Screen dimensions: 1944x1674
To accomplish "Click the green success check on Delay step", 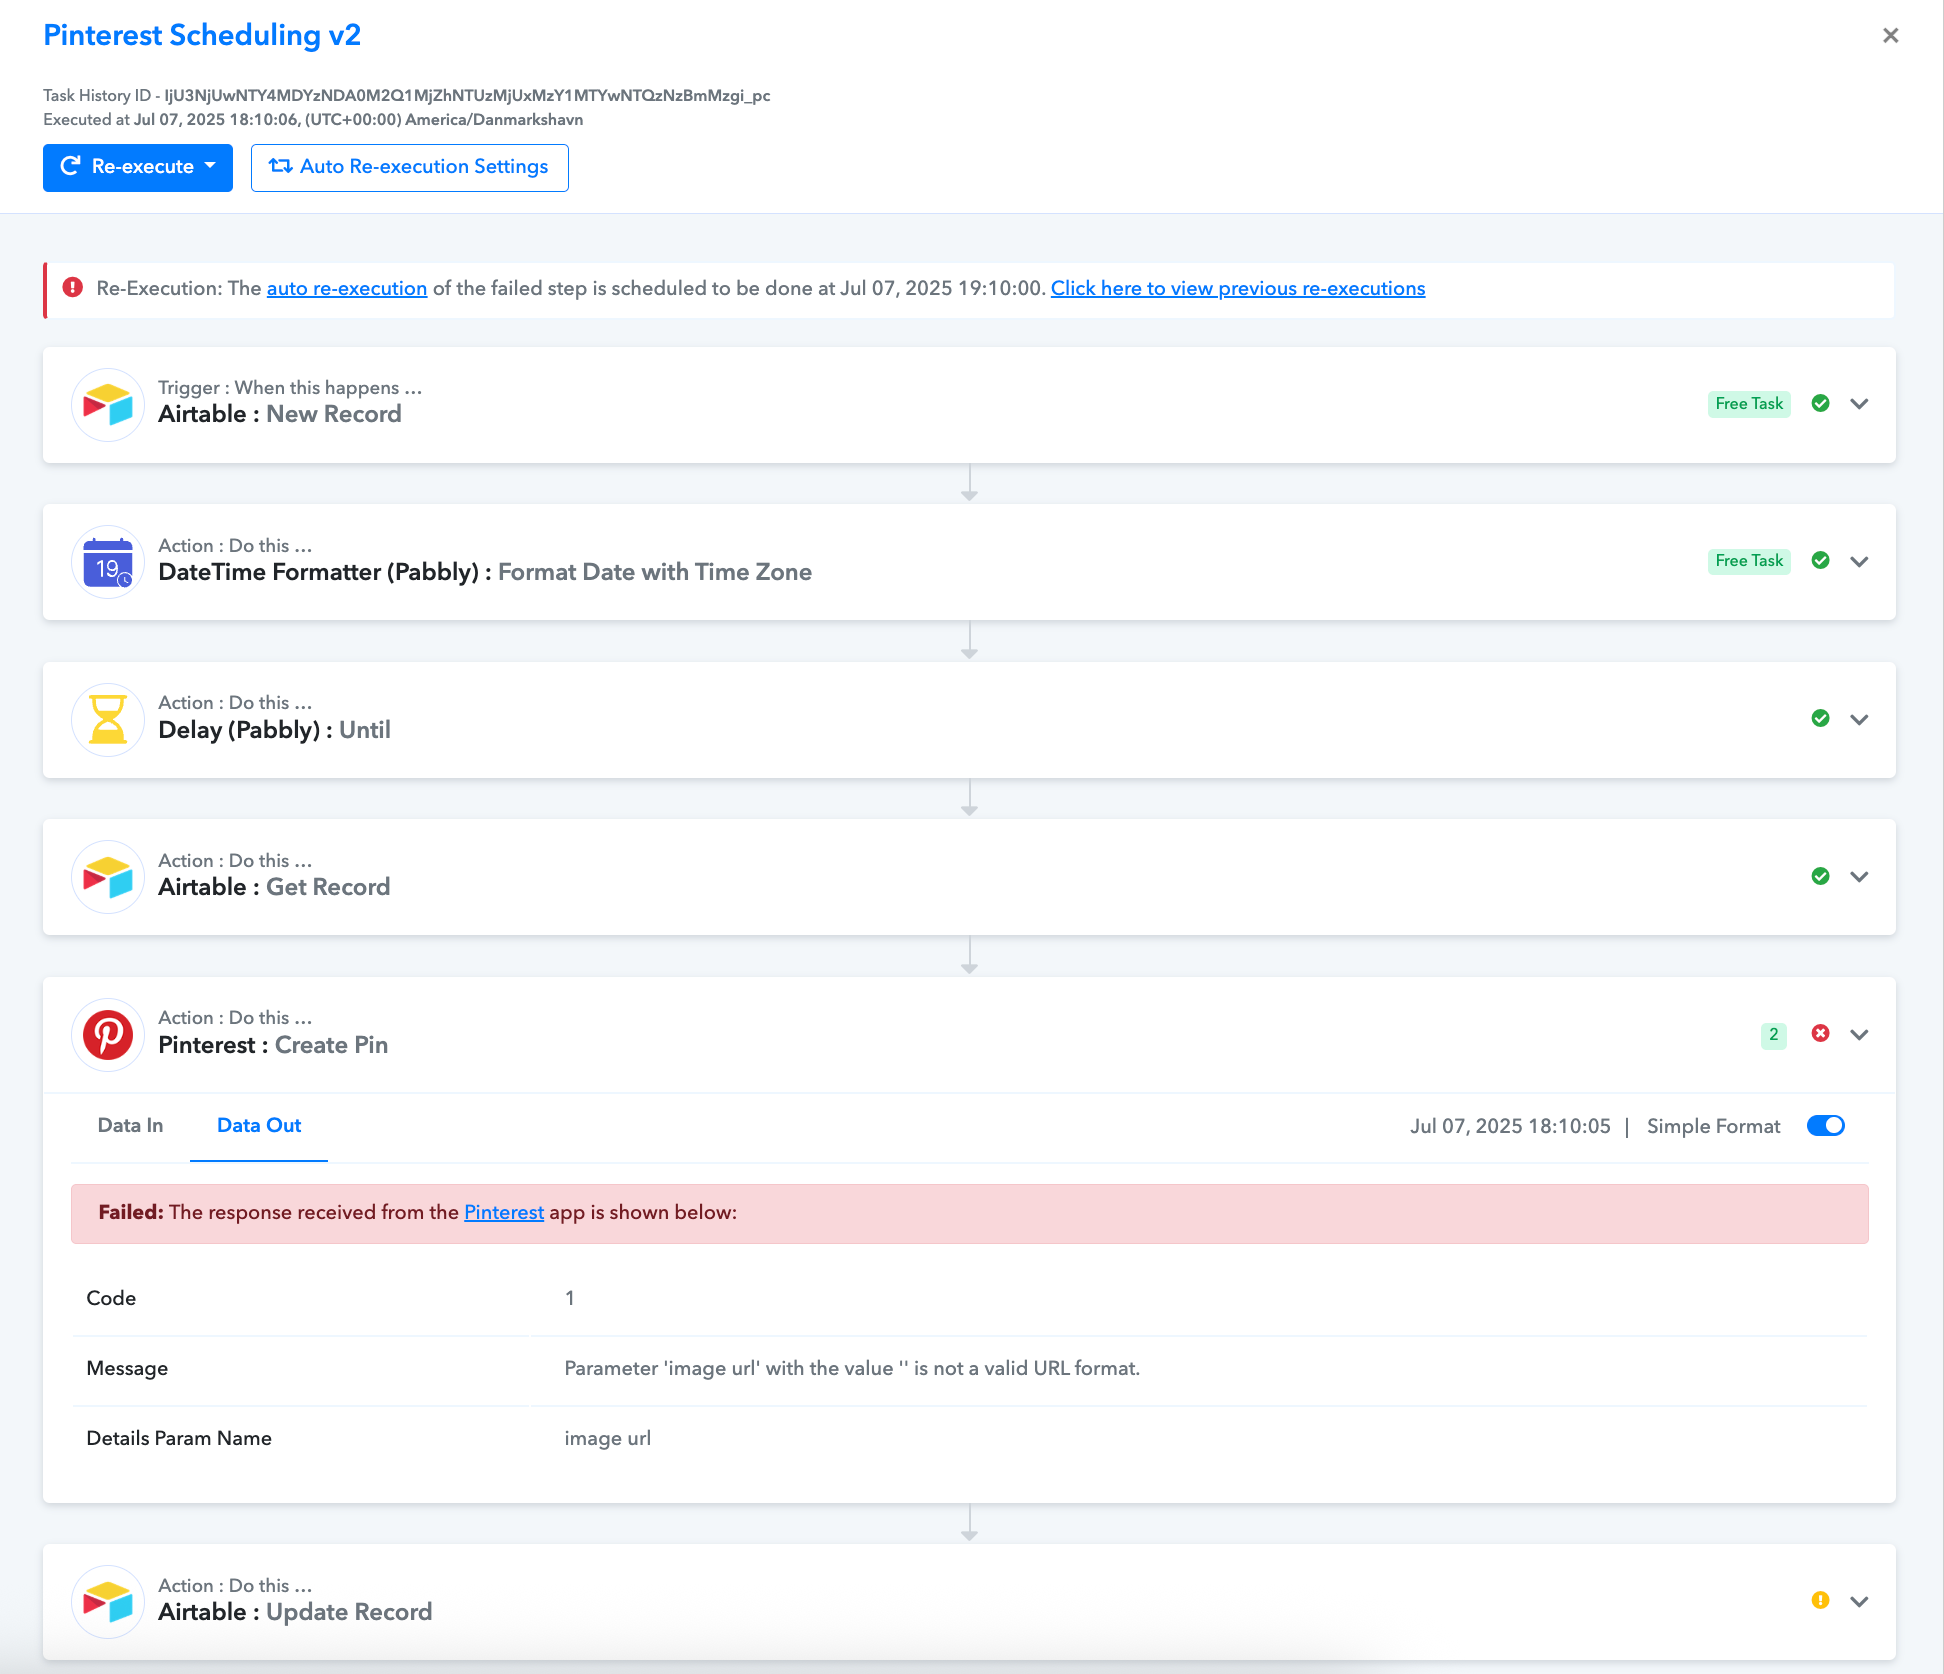I will pos(1821,719).
